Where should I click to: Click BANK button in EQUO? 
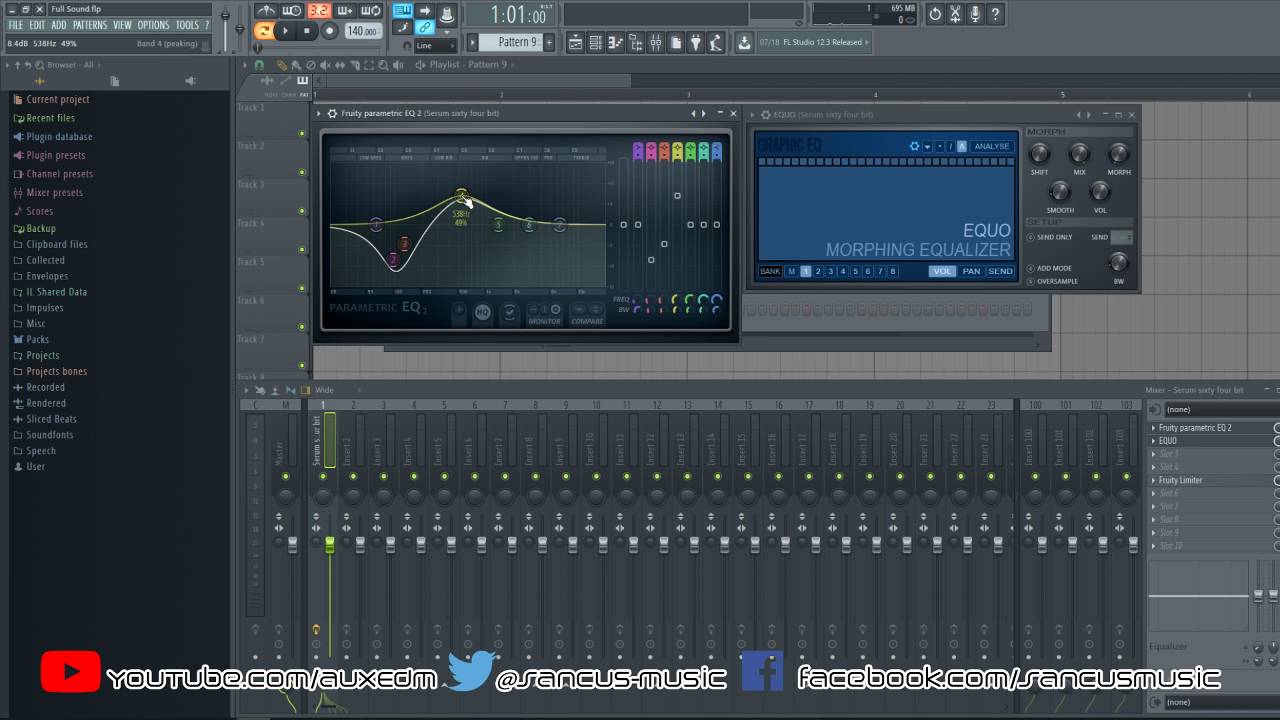click(770, 271)
